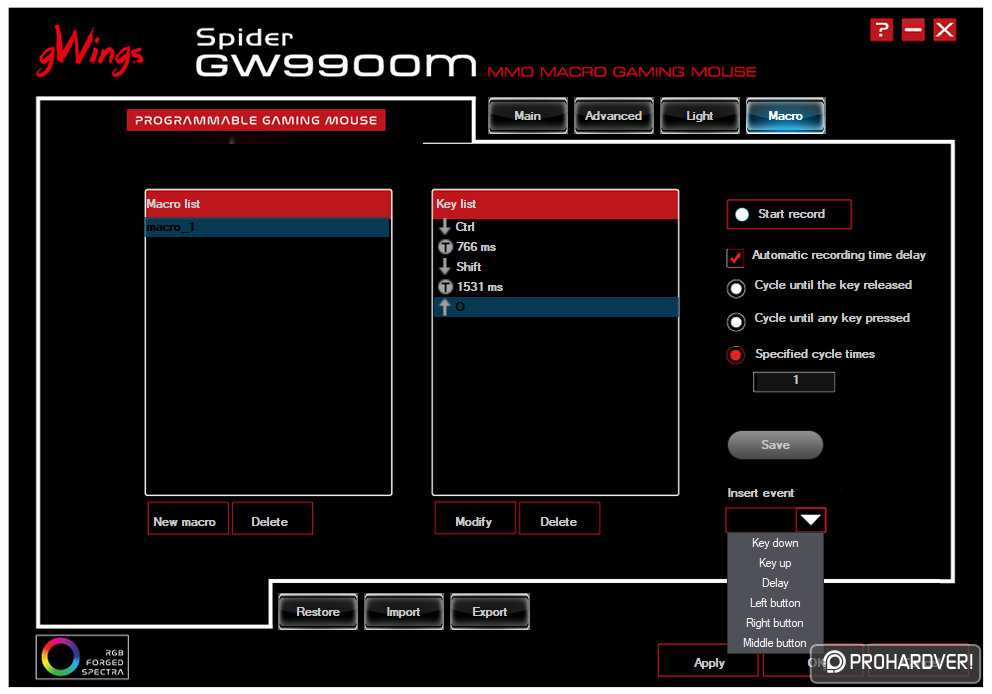Image resolution: width=992 pixels, height=694 pixels.
Task: Toggle Automatic recording time delay checkbox
Action: 735,257
